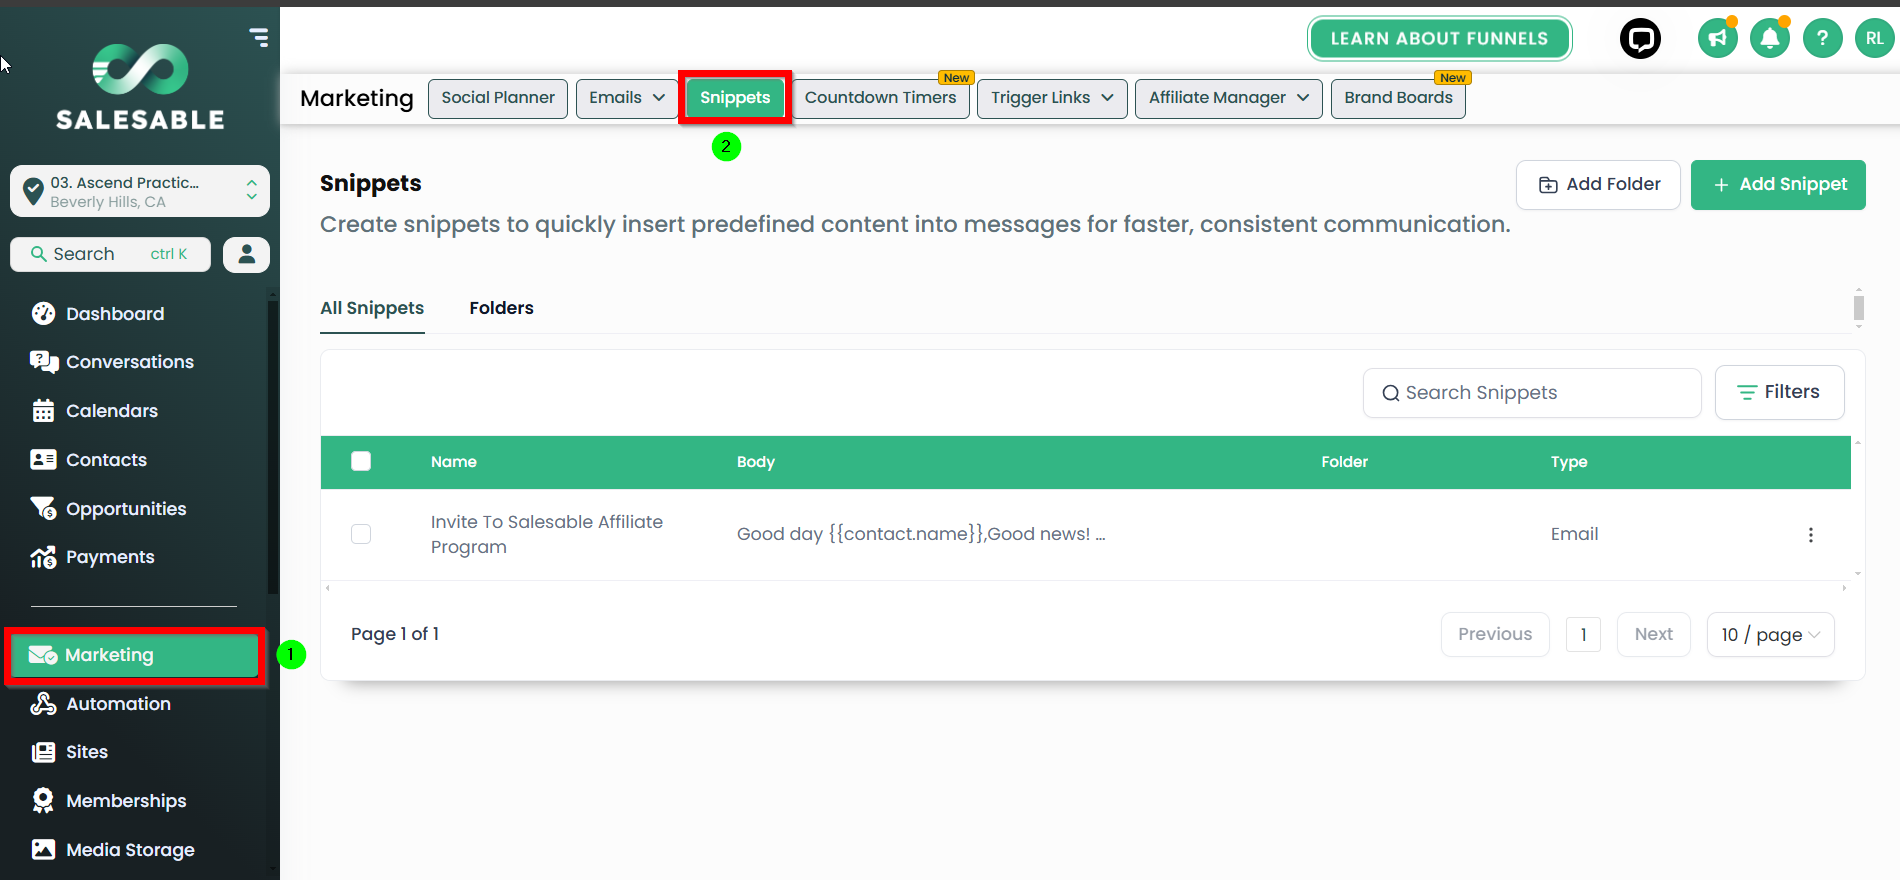Image resolution: width=1900 pixels, height=880 pixels.
Task: Open the chat bubble icon in header
Action: [x=1640, y=39]
